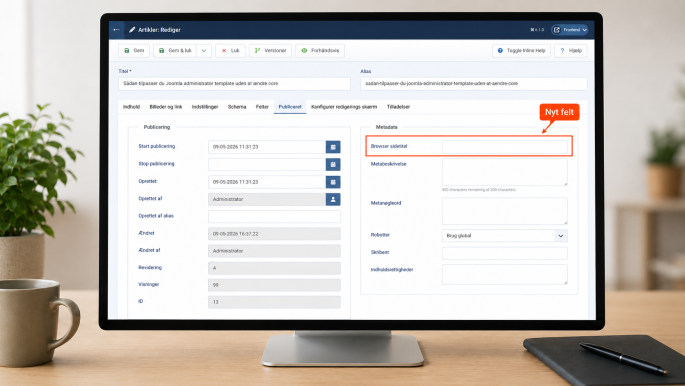
Task: Switch to the Schema tab
Action: tap(237, 107)
